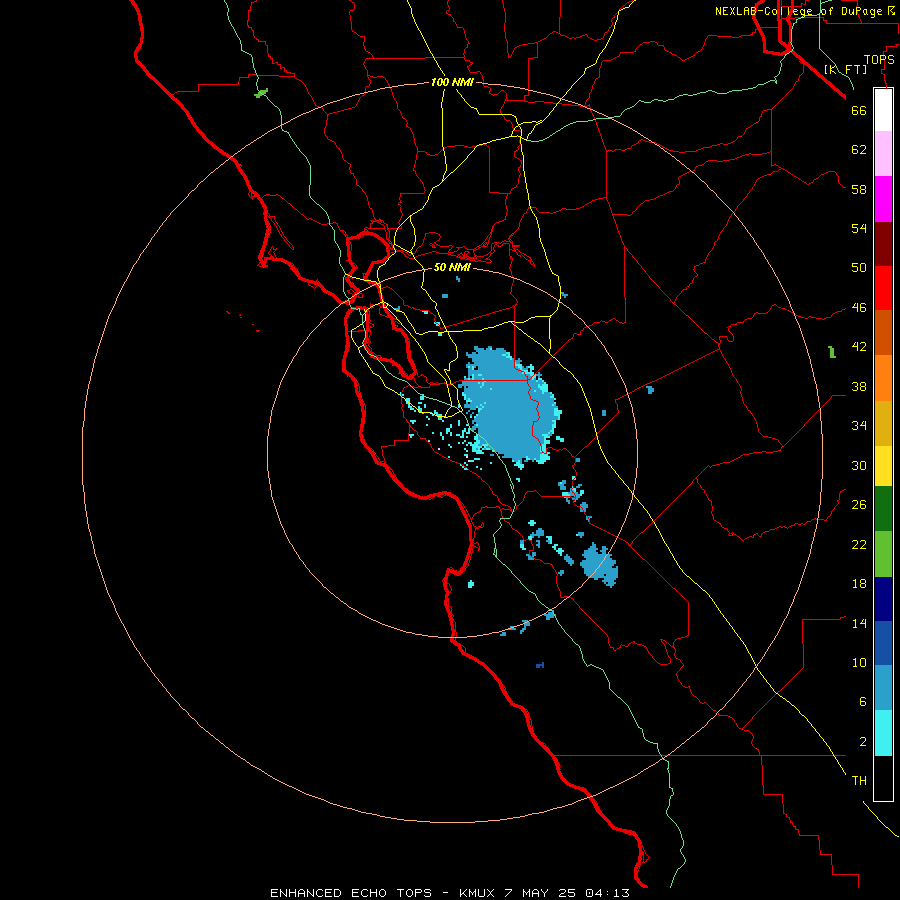This screenshot has width=900, height=900.
Task: Click the rounded blue echo southeast of center
Action: (x=599, y=565)
